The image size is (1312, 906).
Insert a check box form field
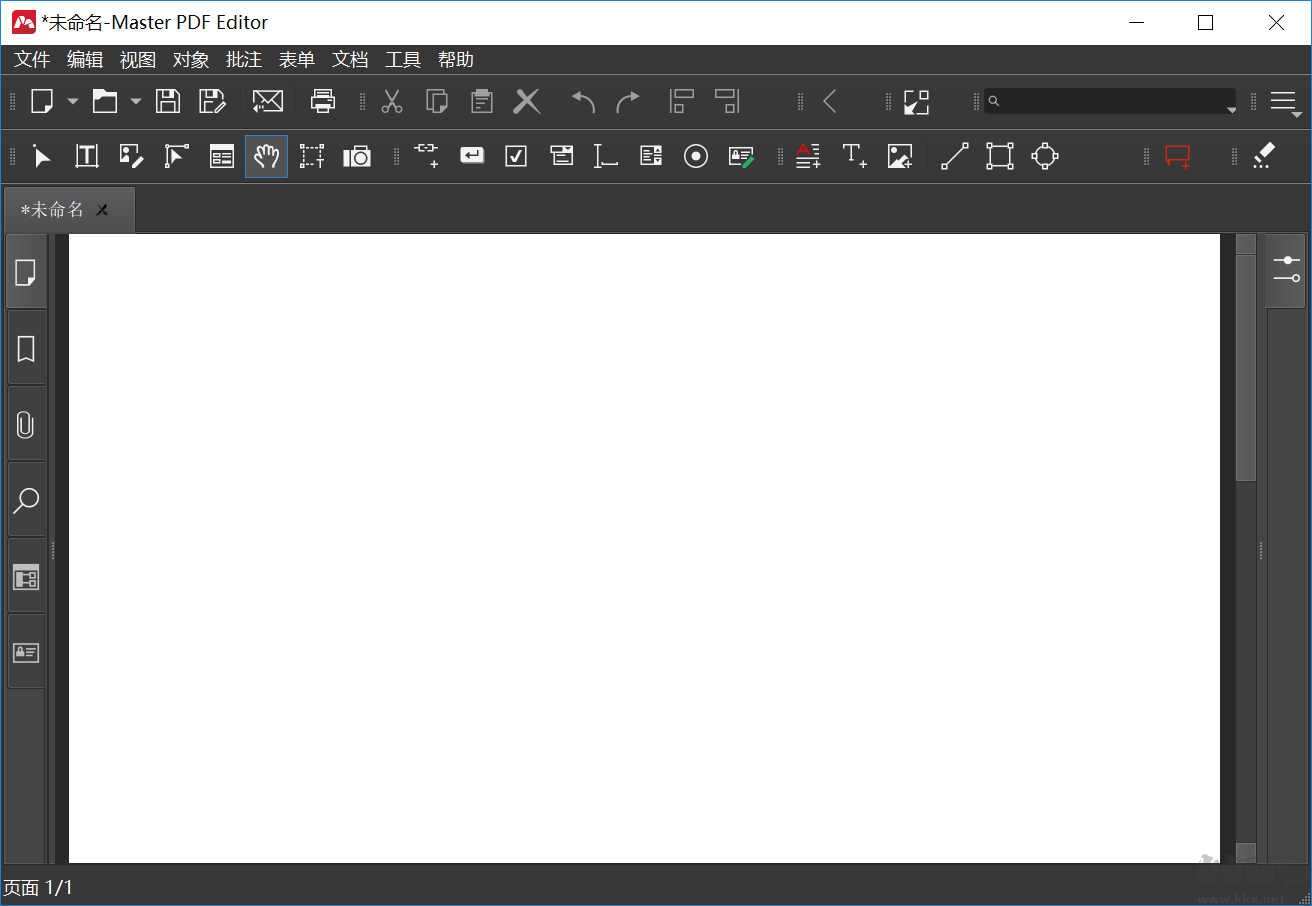516,156
